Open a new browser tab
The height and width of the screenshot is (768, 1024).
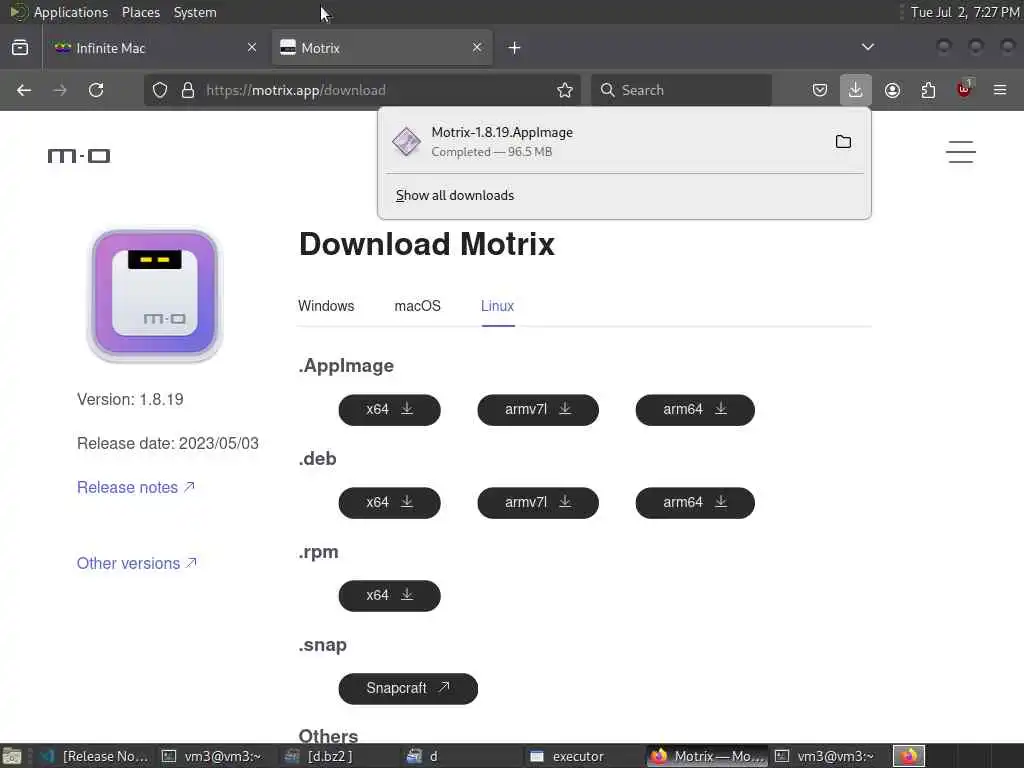[515, 48]
